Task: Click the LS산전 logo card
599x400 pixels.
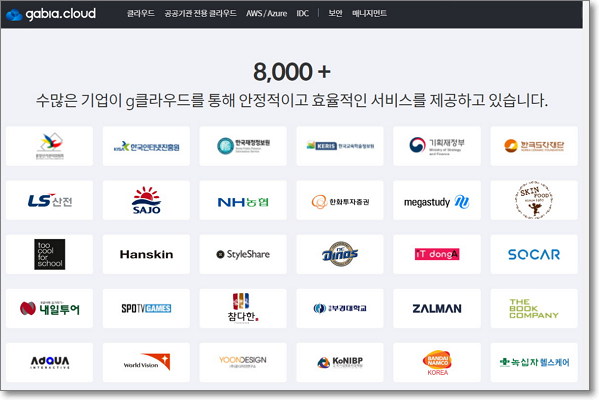Action: click(49, 200)
